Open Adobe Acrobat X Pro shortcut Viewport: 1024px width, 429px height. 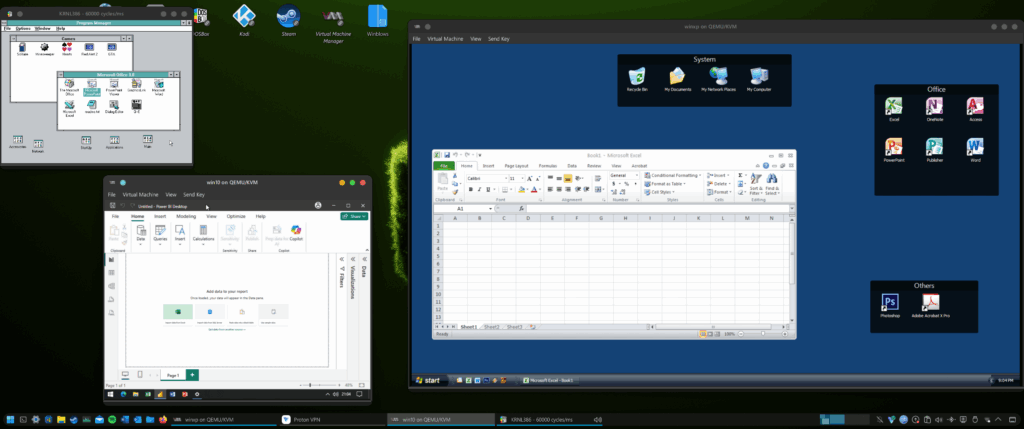(931, 305)
